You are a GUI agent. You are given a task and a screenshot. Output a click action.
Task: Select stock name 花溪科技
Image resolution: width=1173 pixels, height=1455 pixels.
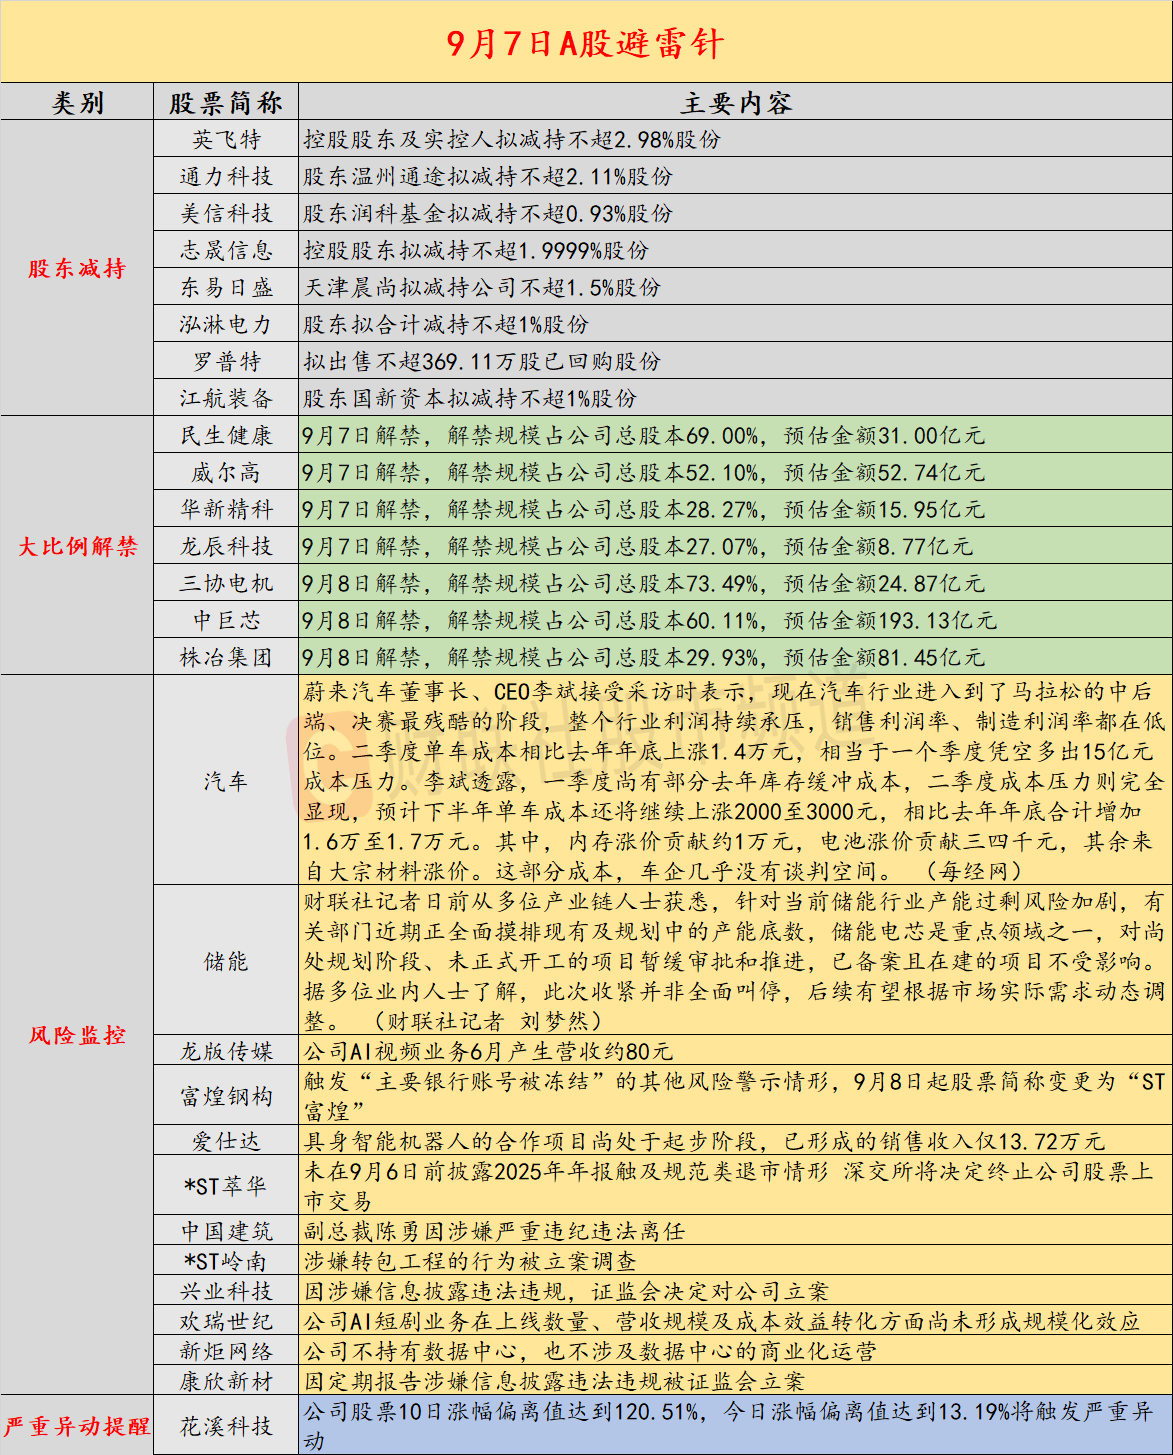226,1426
